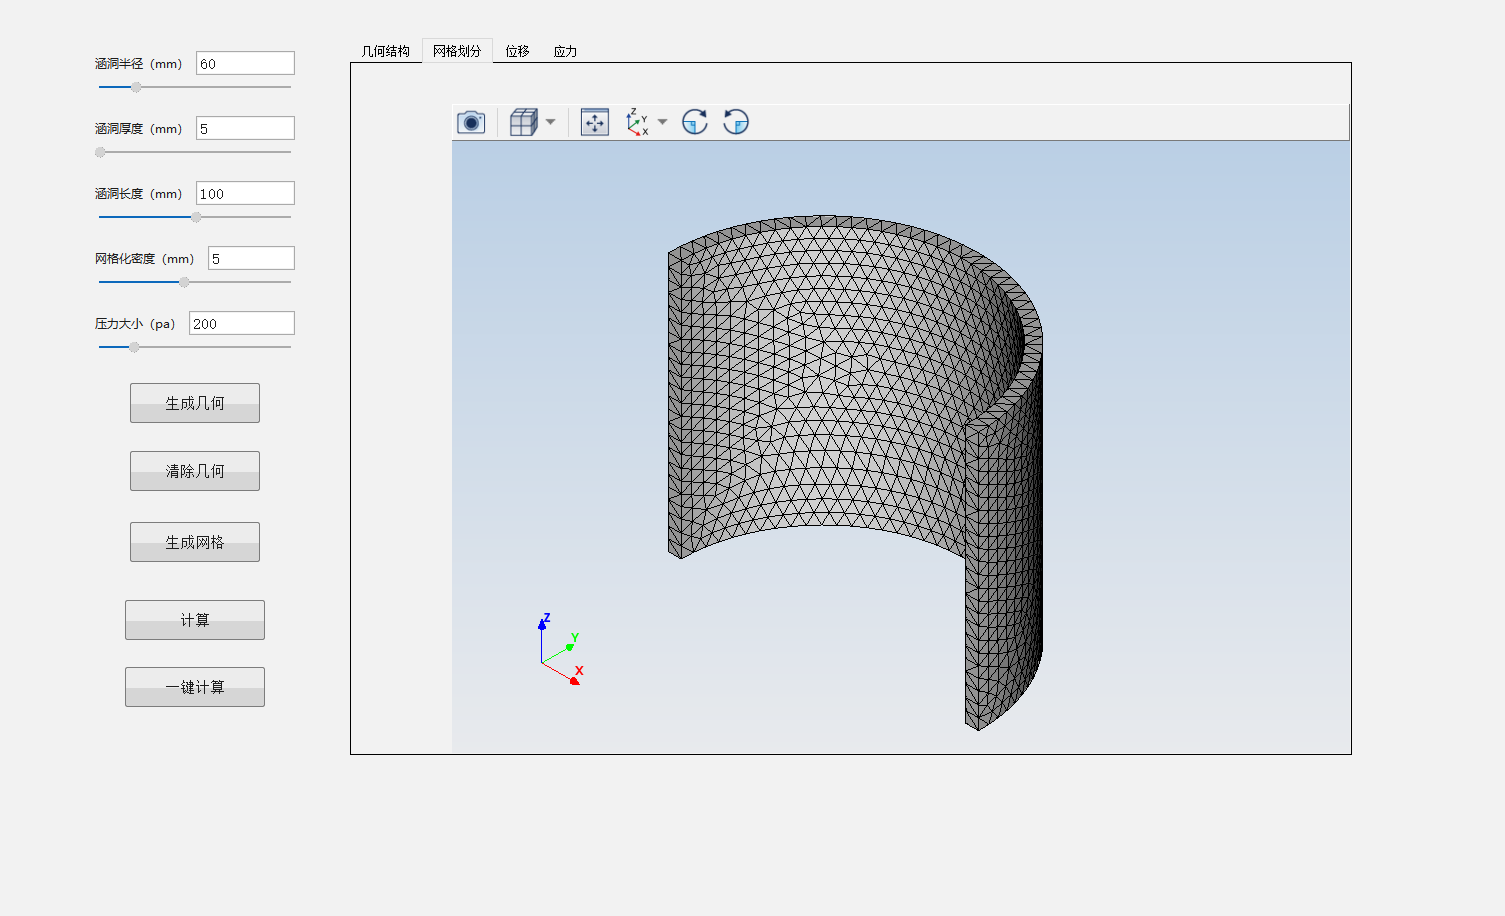Click the 涵洞厚度 slider handle
The height and width of the screenshot is (916, 1505).
100,152
